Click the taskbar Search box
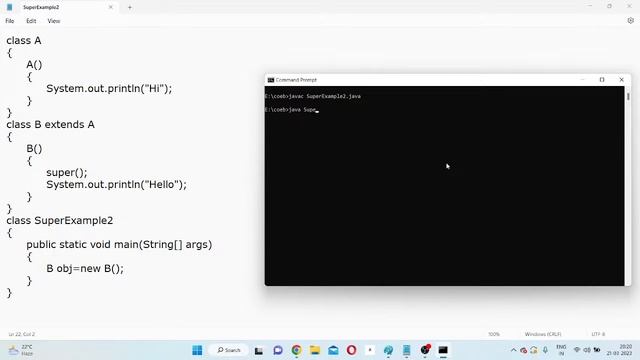Screen dimensions: 640x360 pyautogui.click(x=229, y=350)
